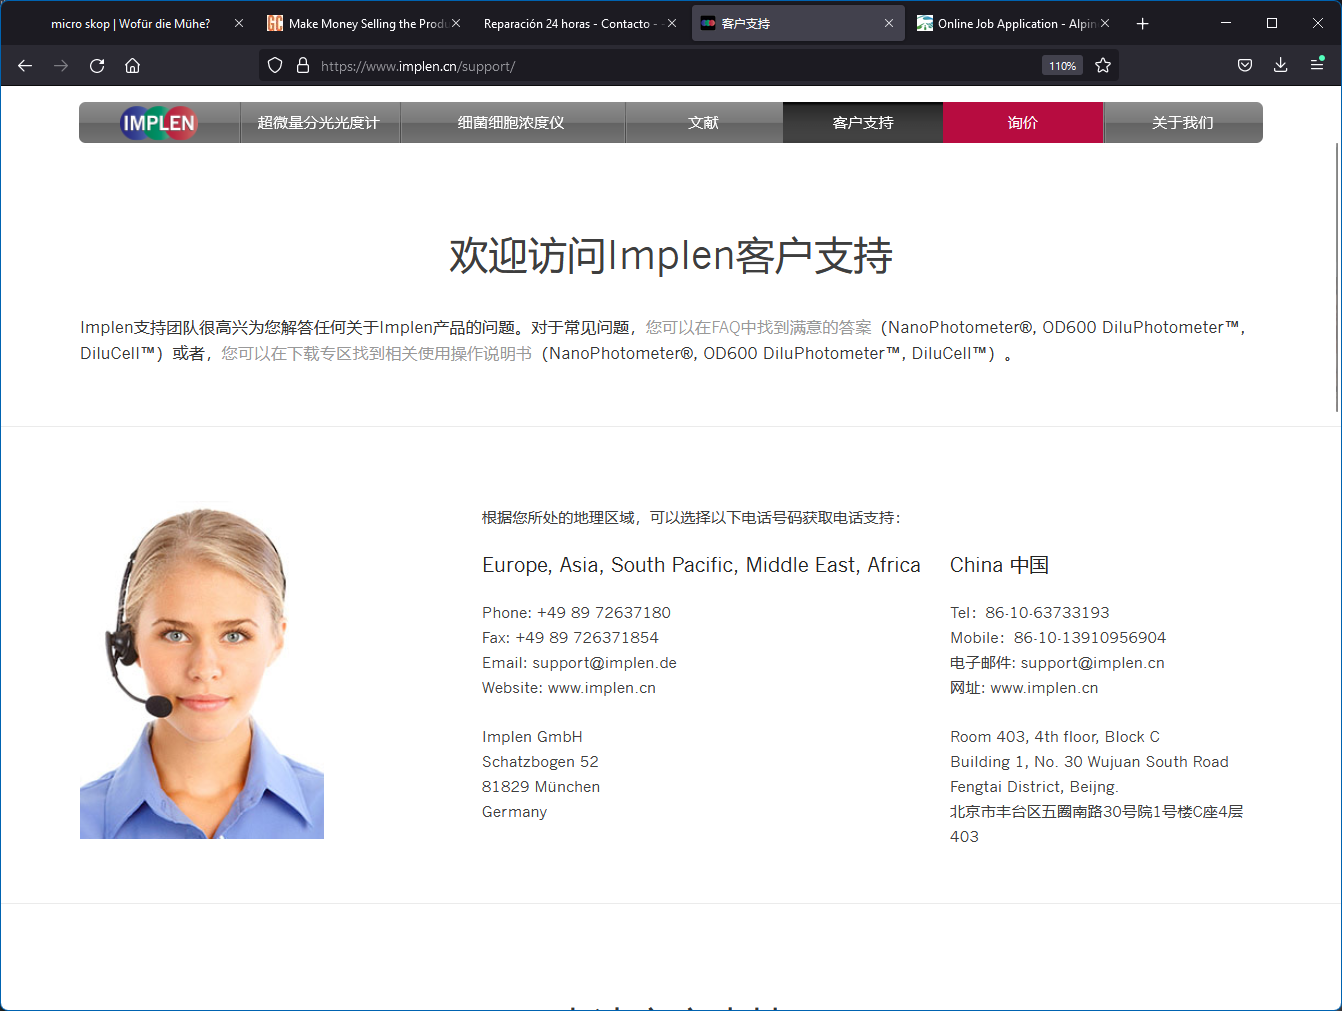
Task: Click 'Fengtai District, Beijng.' line
Action: pyautogui.click(x=1034, y=787)
